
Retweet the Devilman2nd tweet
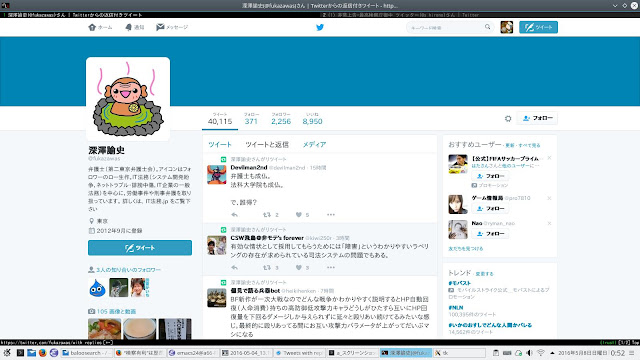point(267,215)
